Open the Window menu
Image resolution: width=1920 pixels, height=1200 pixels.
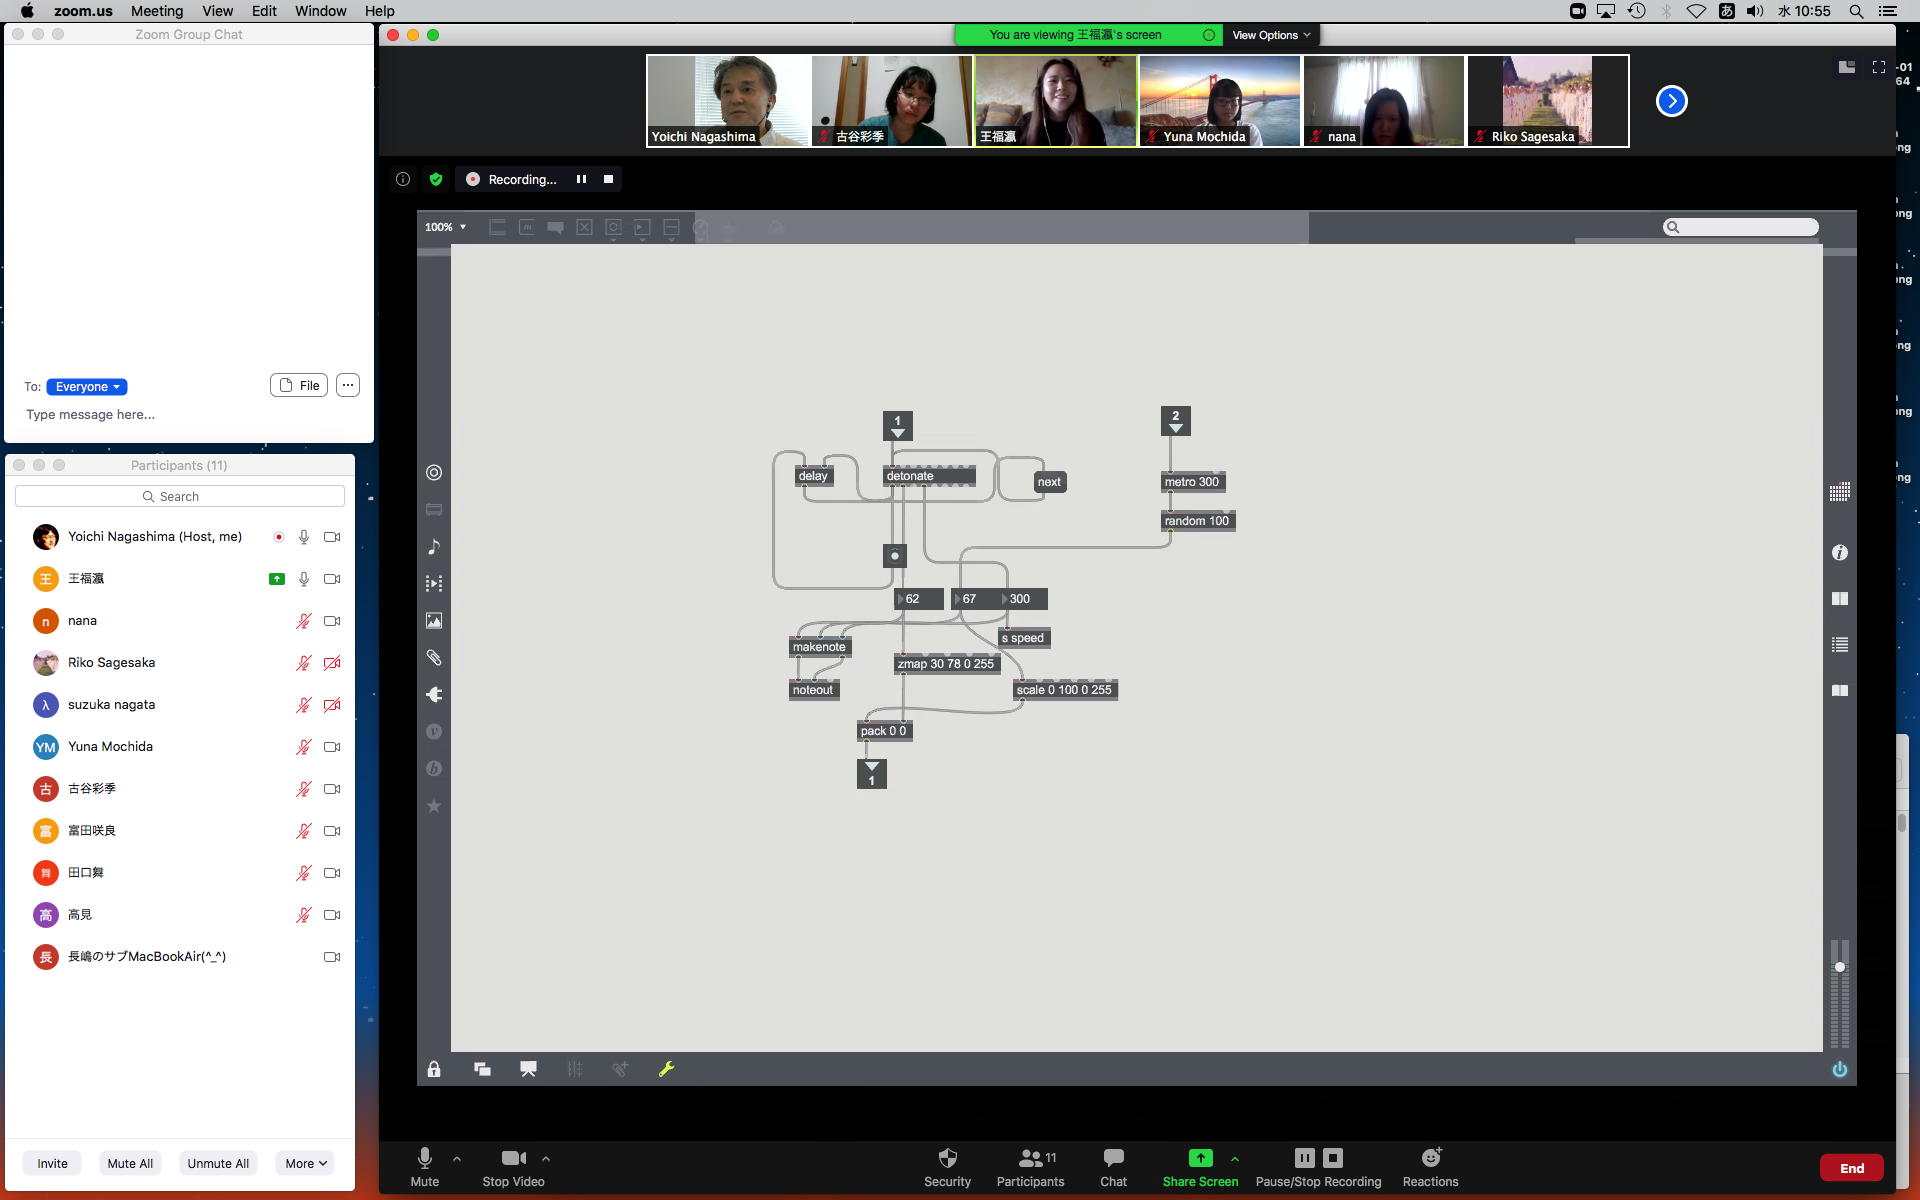pos(320,11)
